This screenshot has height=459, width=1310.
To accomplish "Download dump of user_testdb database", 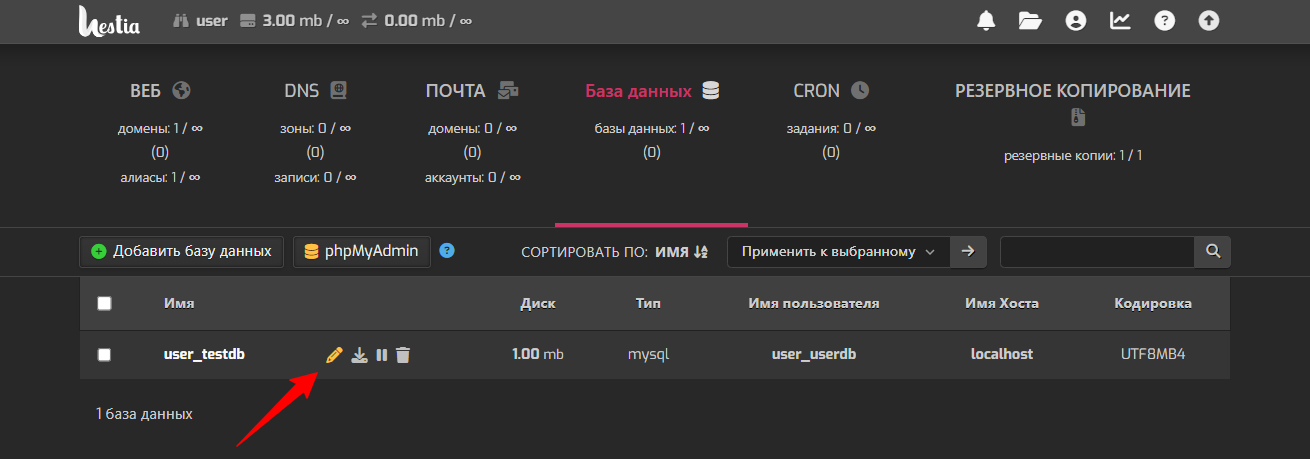I will point(360,354).
